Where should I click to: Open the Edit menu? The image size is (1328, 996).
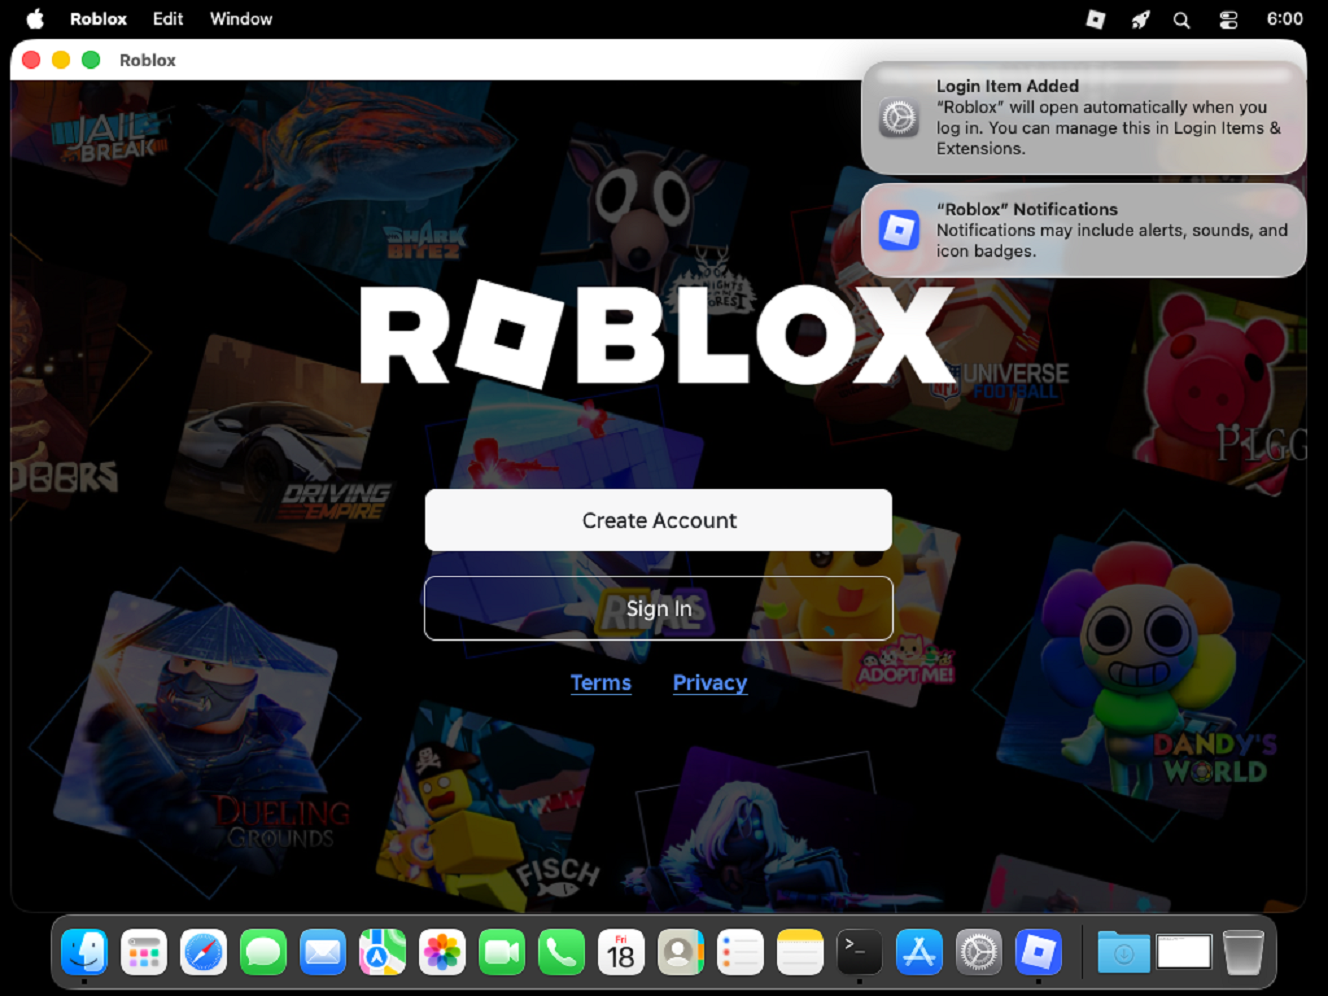click(168, 19)
